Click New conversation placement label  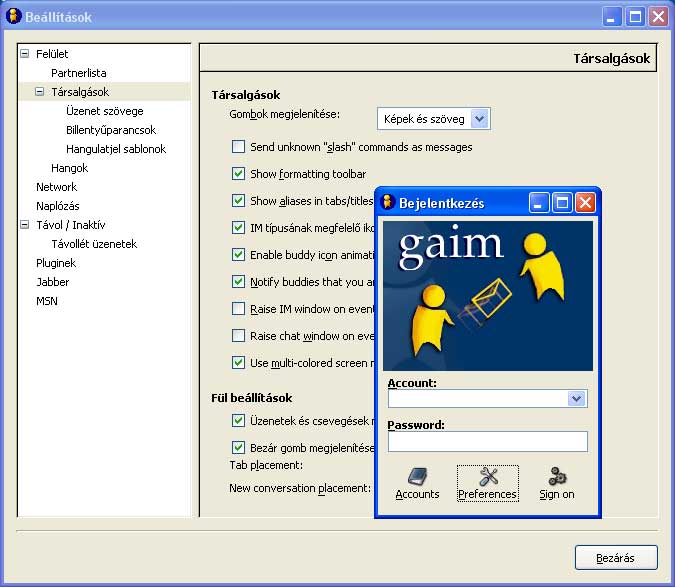pyautogui.click(x=300, y=488)
